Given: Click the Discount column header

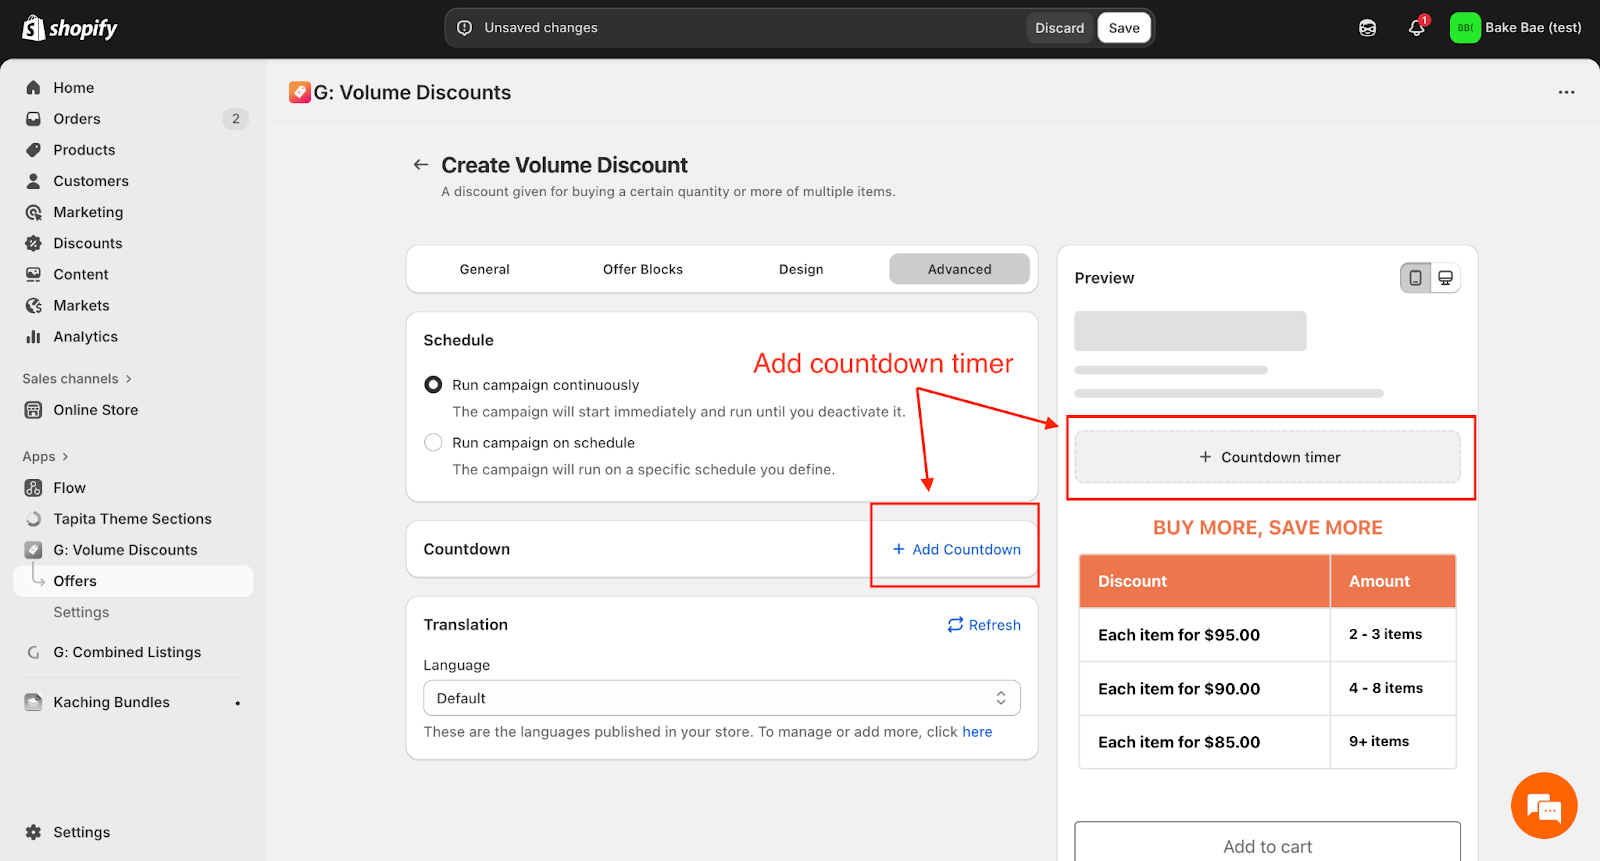Looking at the screenshot, I should pos(1204,581).
